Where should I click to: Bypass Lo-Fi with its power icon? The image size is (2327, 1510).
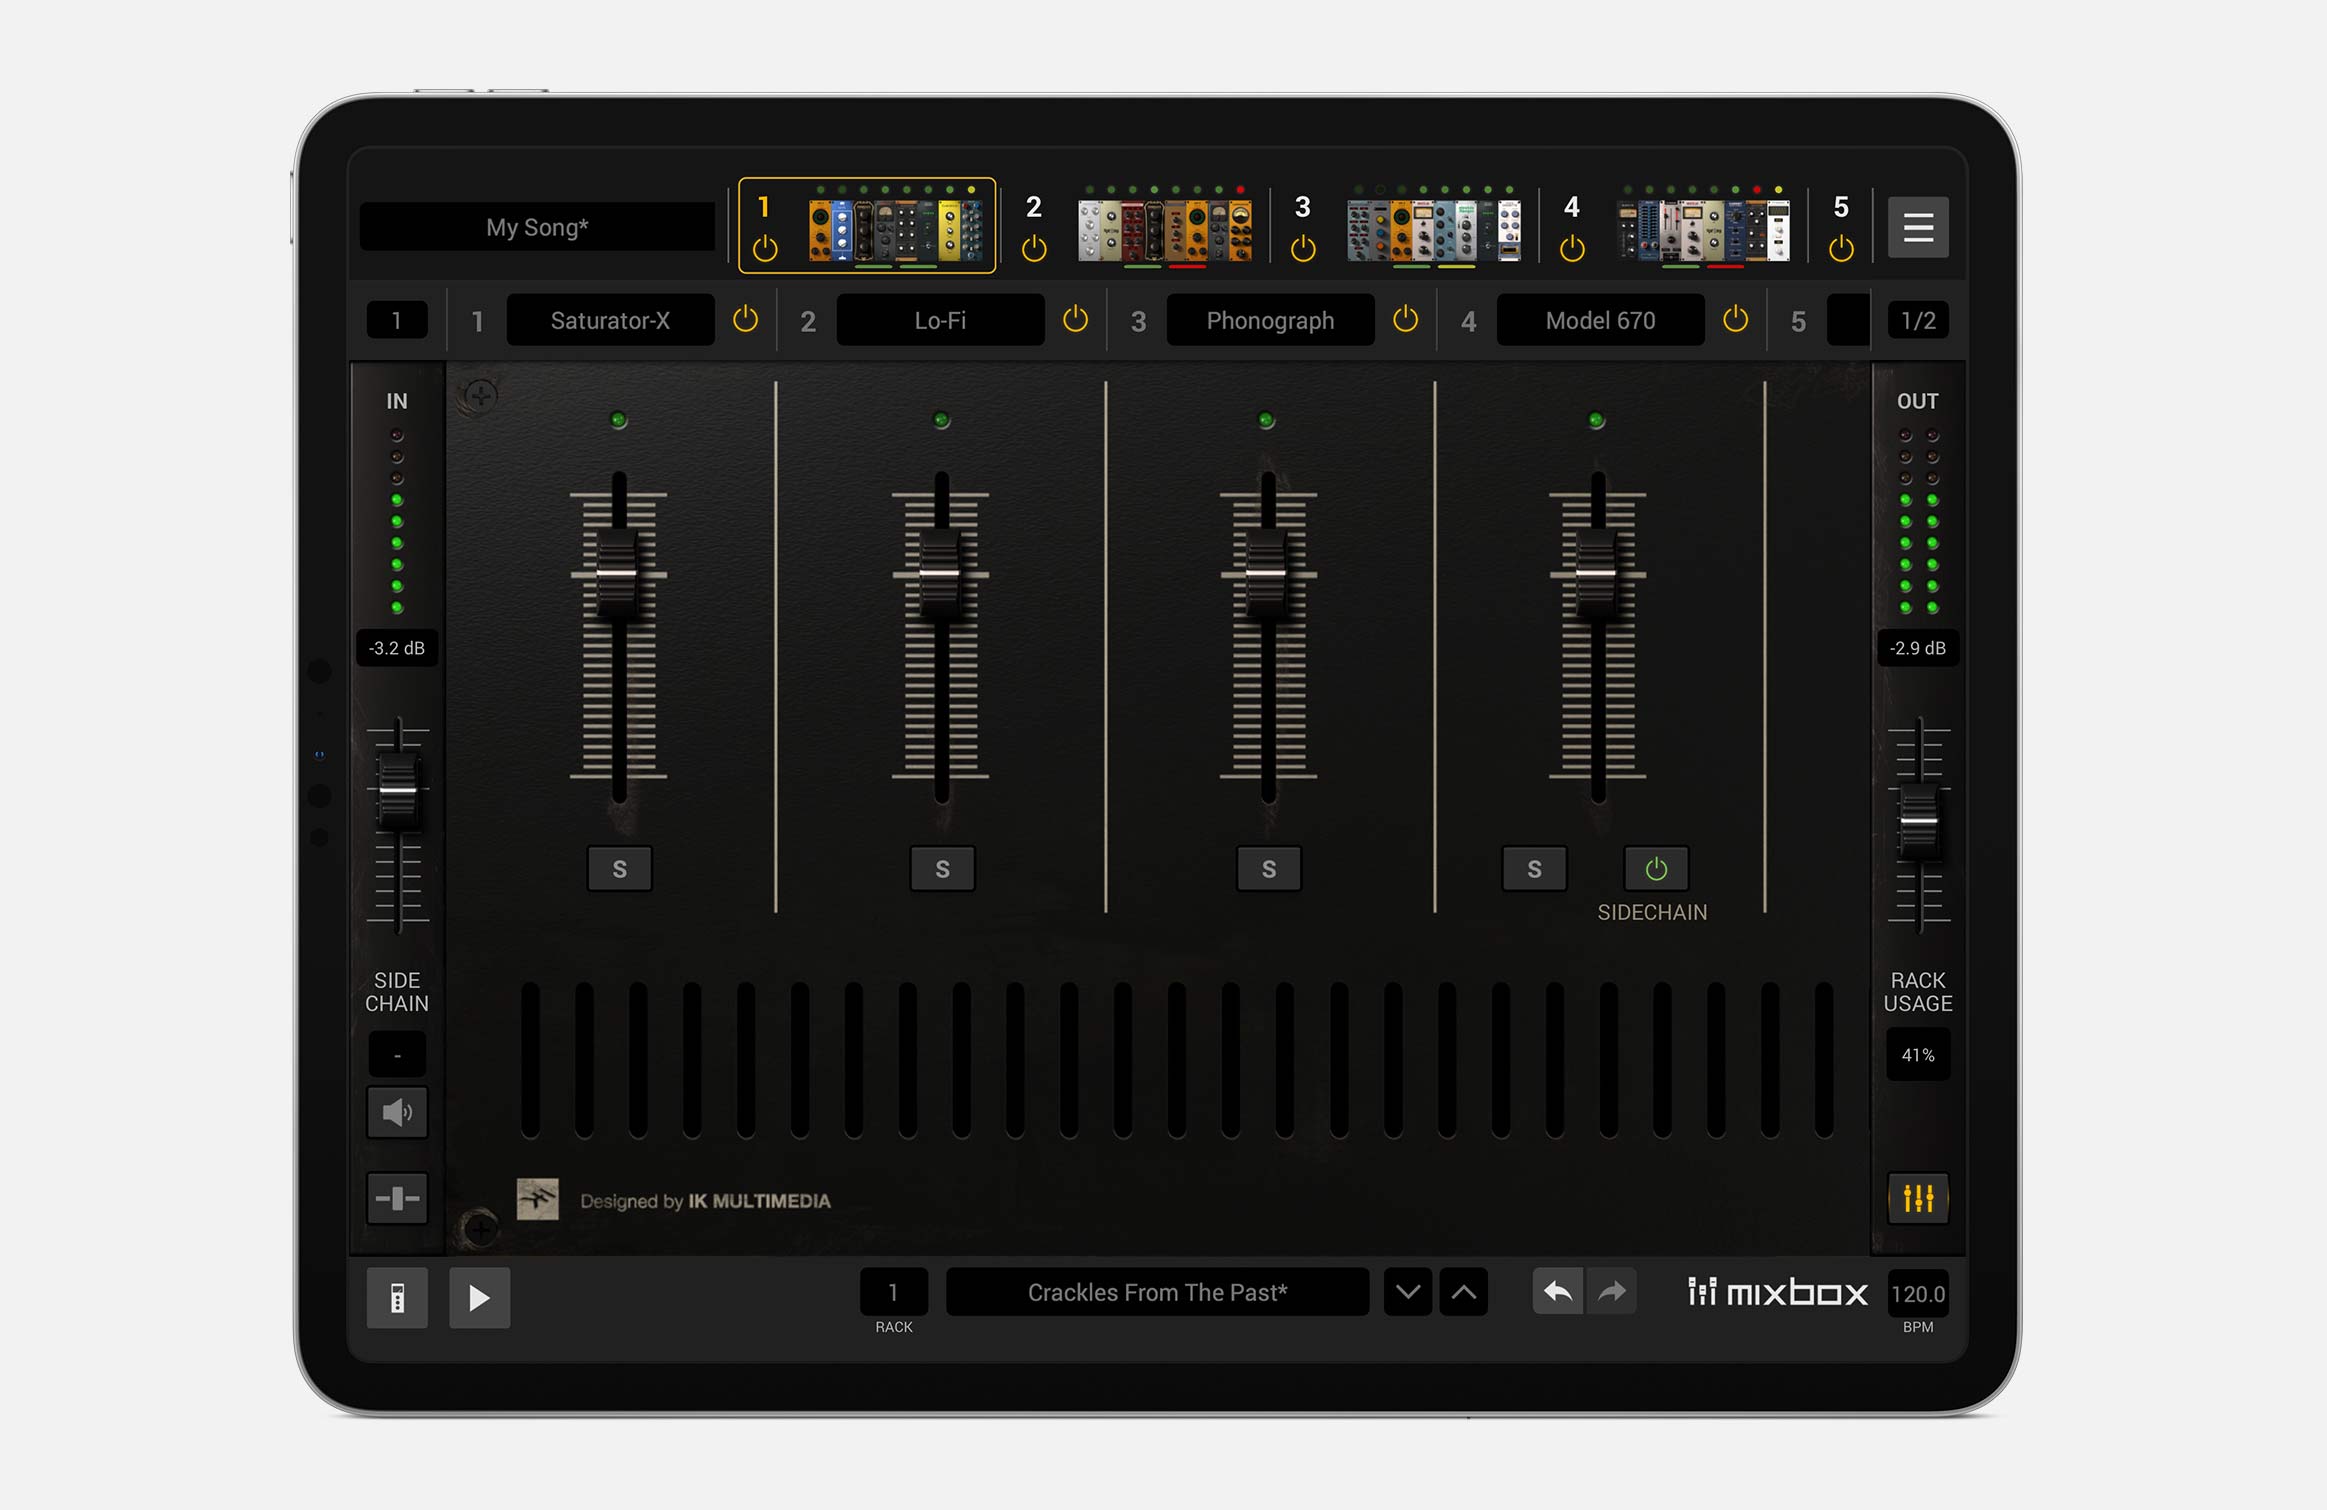1075,320
